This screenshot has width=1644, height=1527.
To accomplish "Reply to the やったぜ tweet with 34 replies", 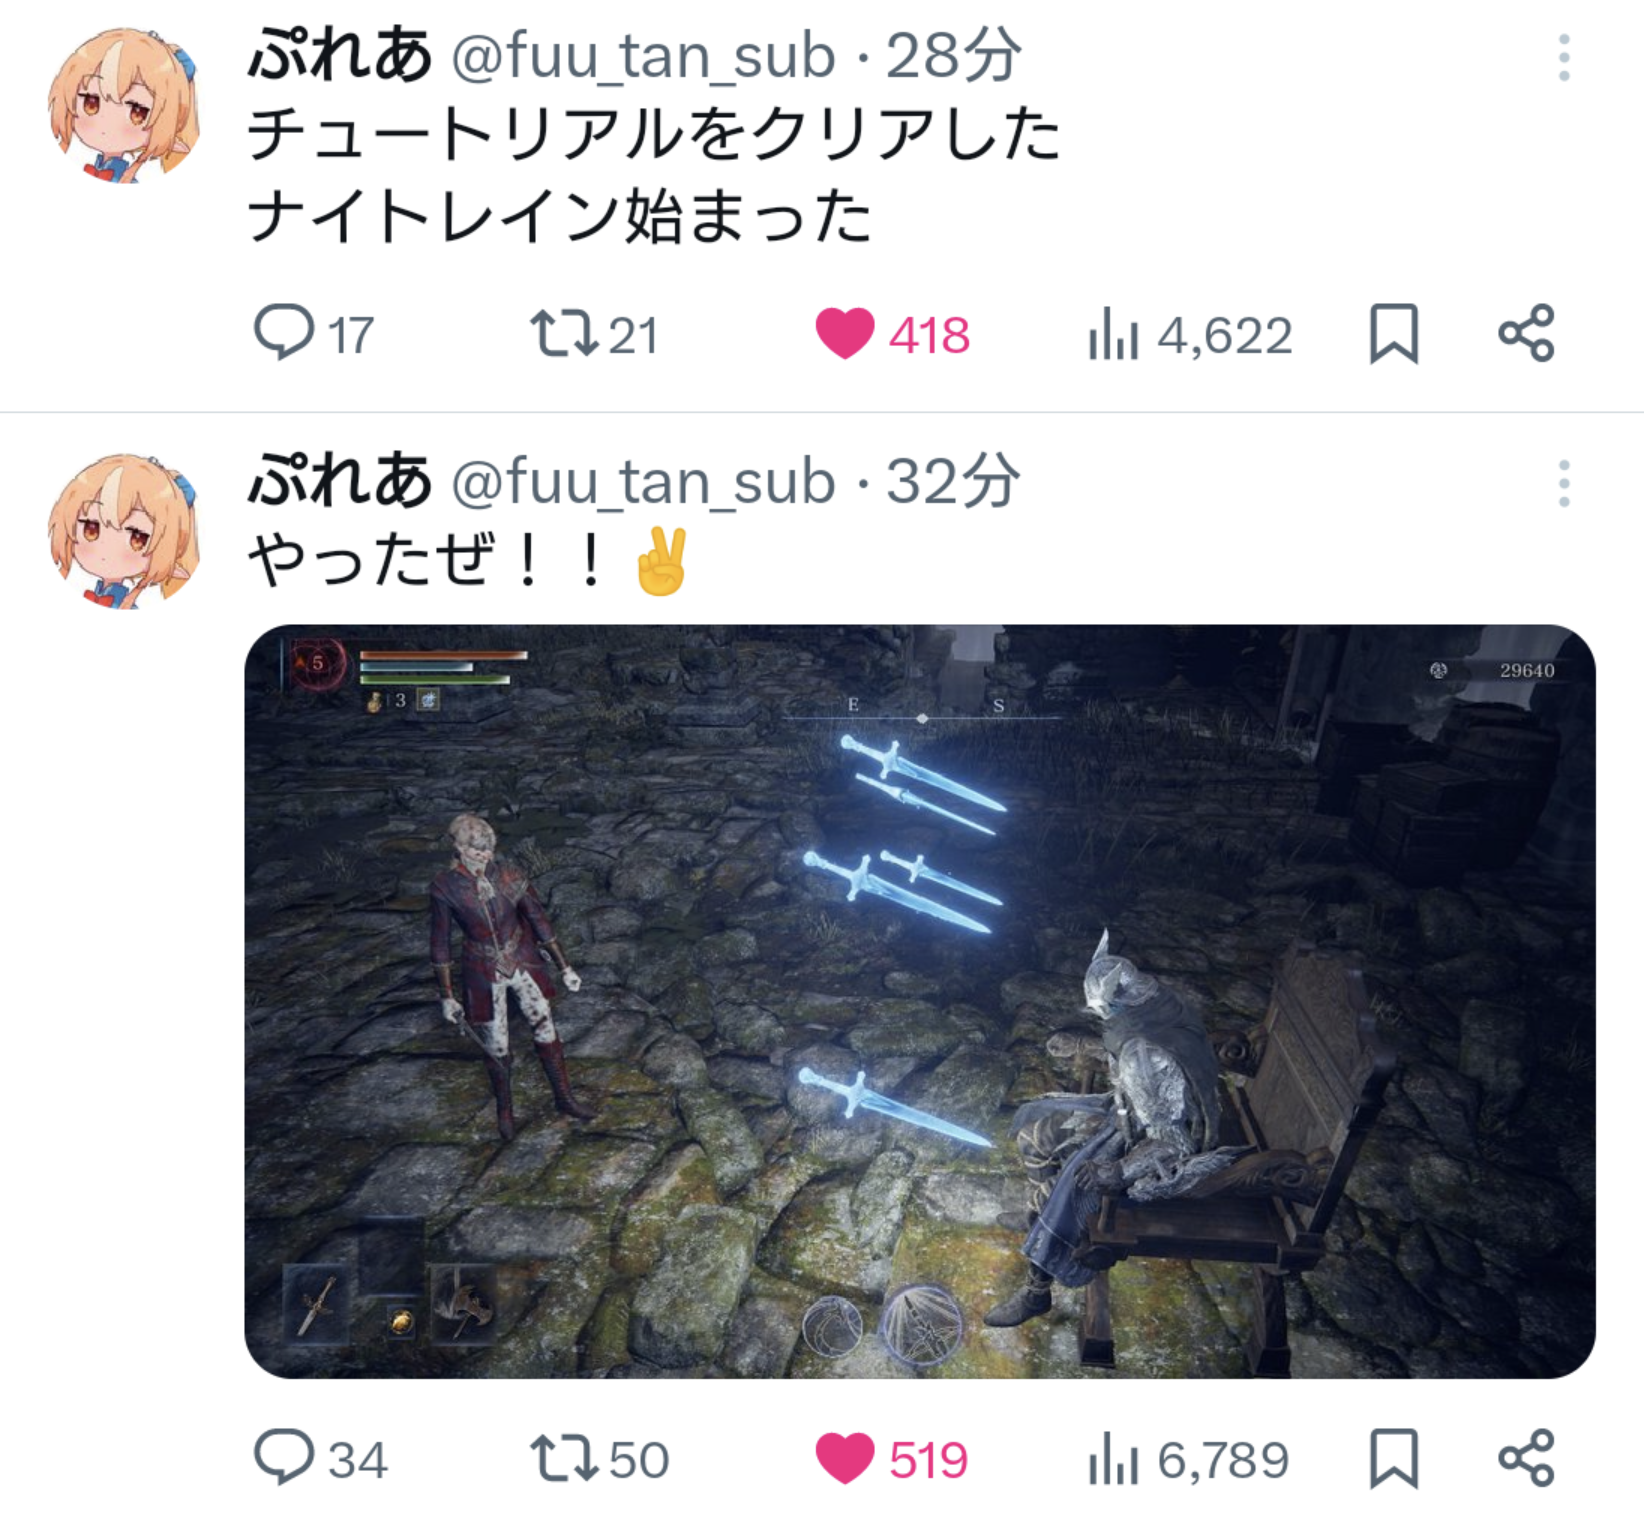I will click(320, 1459).
